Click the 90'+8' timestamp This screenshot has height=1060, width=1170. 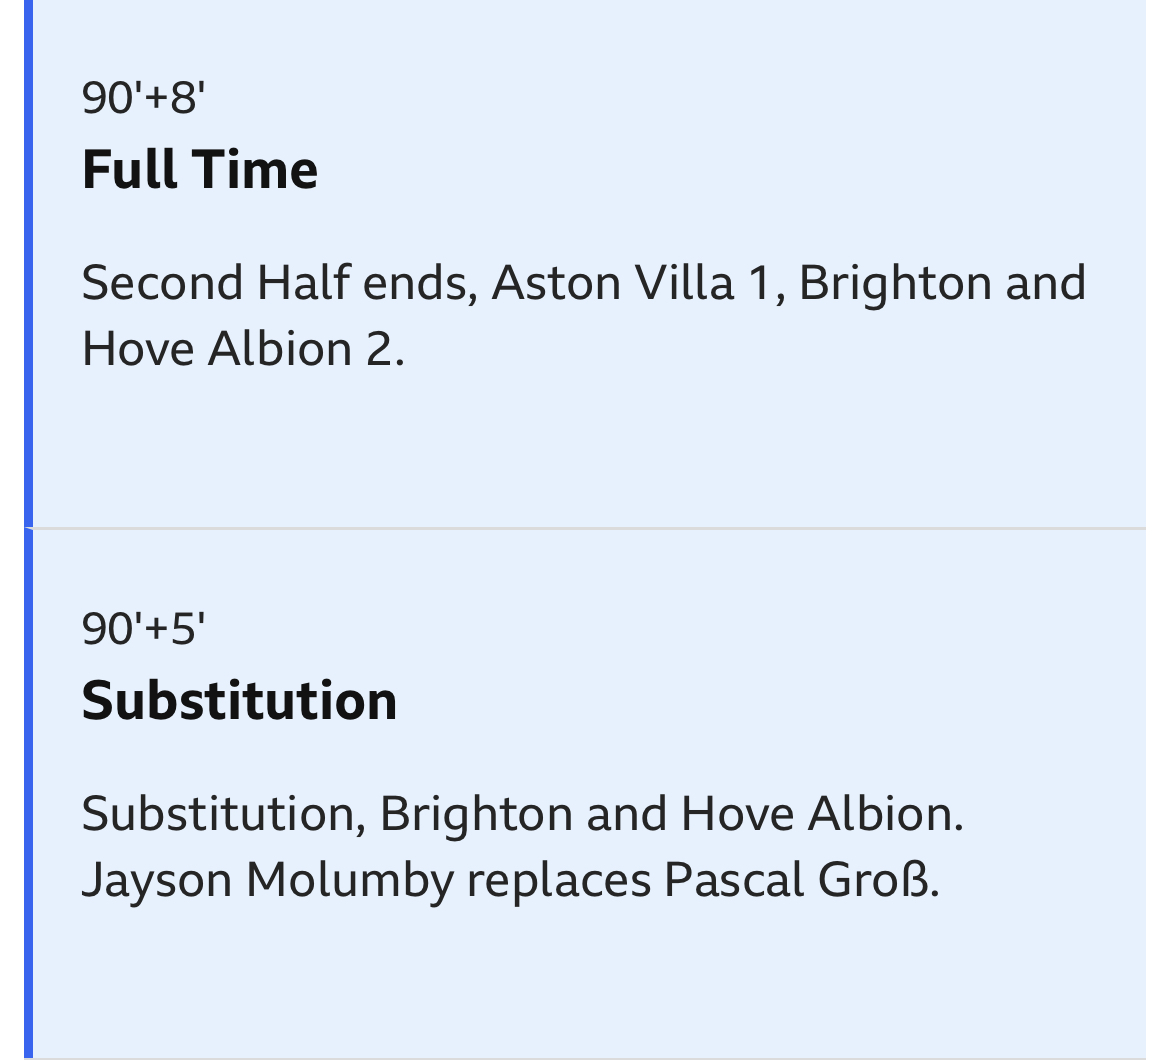[x=143, y=98]
